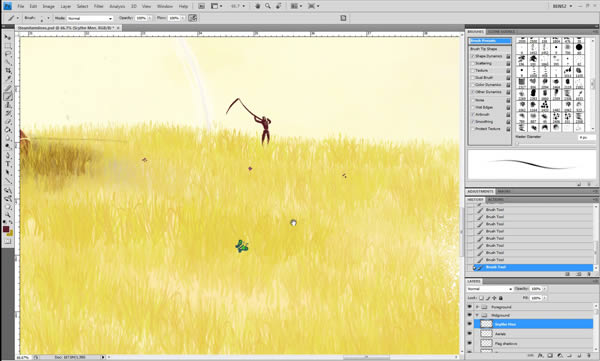Switch to the Clone Source tab
This screenshot has height=361, width=600.
501,32
